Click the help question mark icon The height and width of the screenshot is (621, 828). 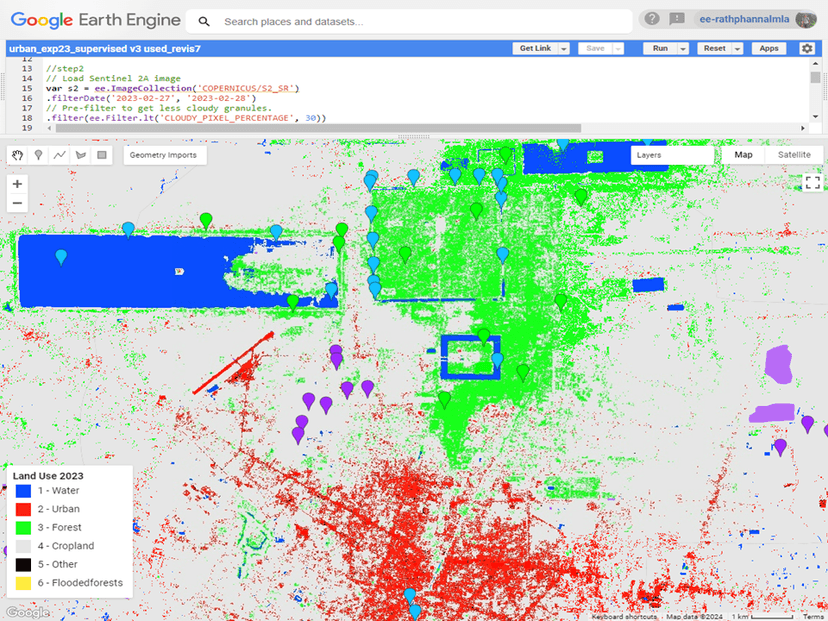[x=652, y=19]
